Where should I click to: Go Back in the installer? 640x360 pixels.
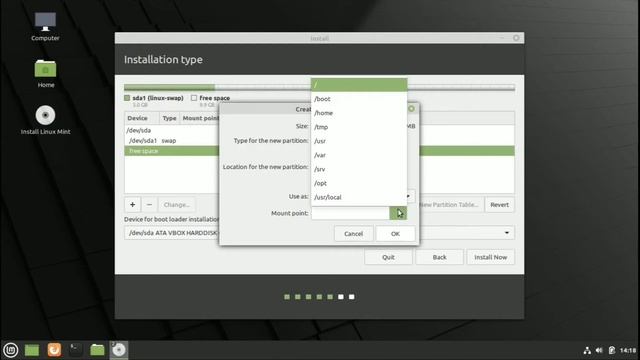(x=439, y=257)
